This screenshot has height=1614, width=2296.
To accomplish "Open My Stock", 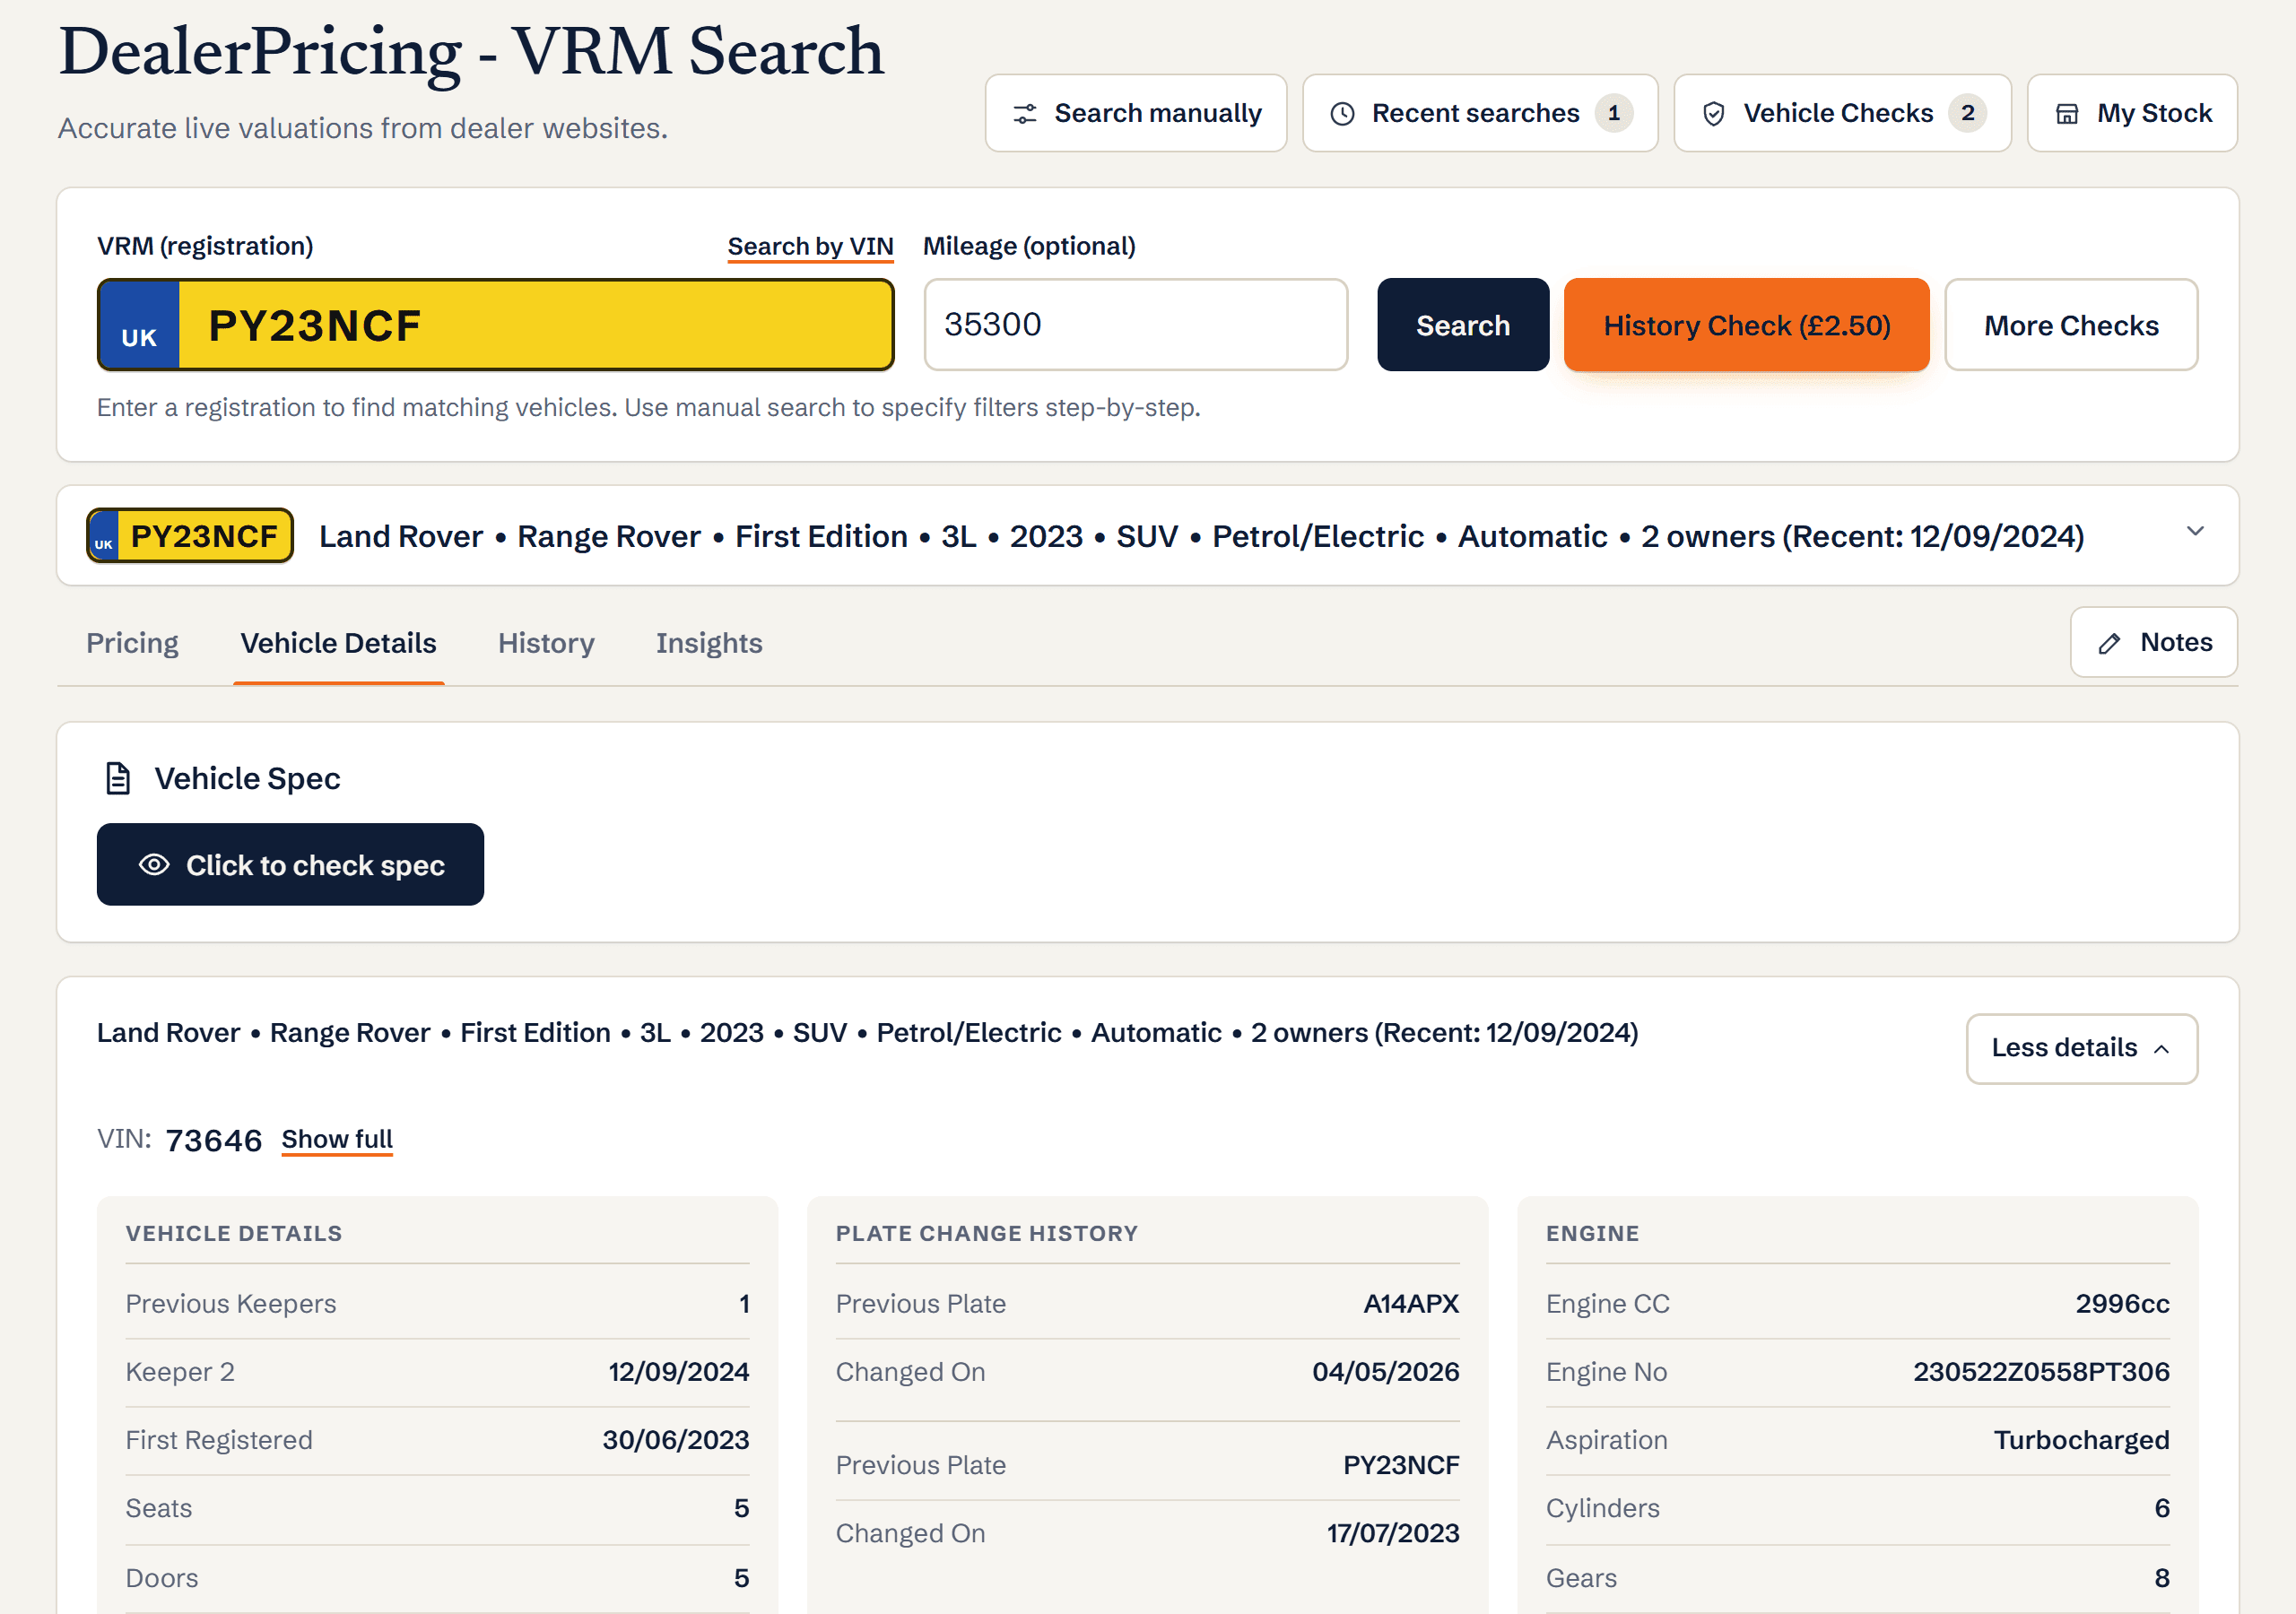I will pos(2132,113).
